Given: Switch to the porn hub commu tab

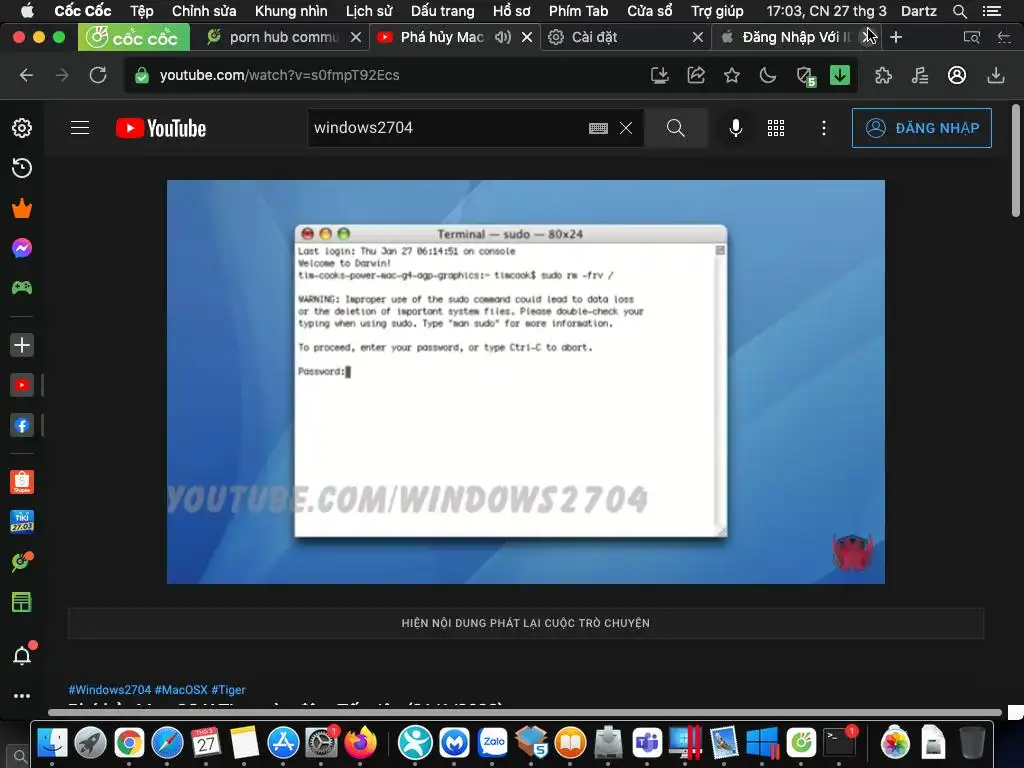Looking at the screenshot, I should point(283,37).
